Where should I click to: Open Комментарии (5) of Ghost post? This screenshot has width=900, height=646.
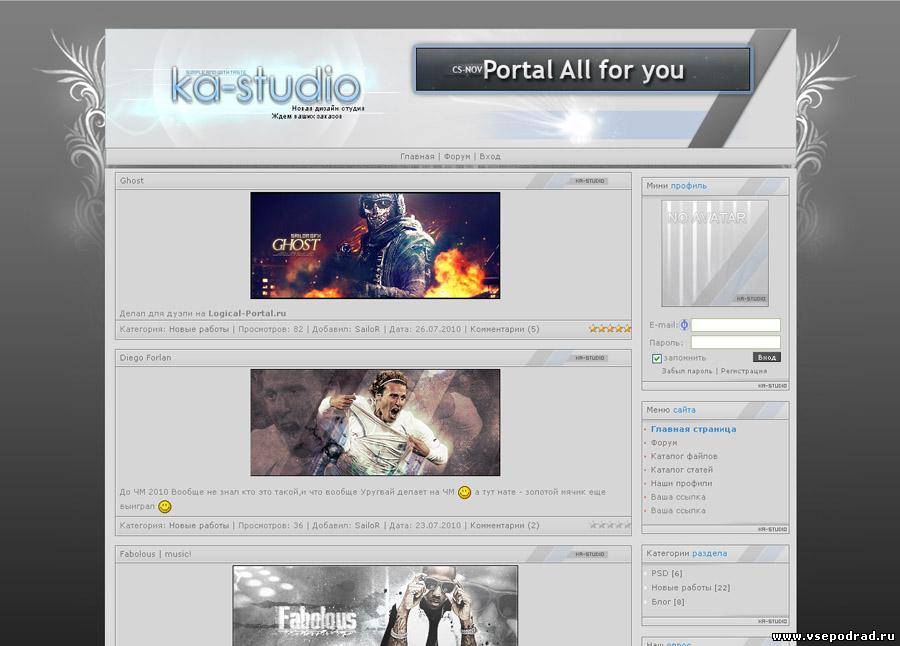(505, 329)
